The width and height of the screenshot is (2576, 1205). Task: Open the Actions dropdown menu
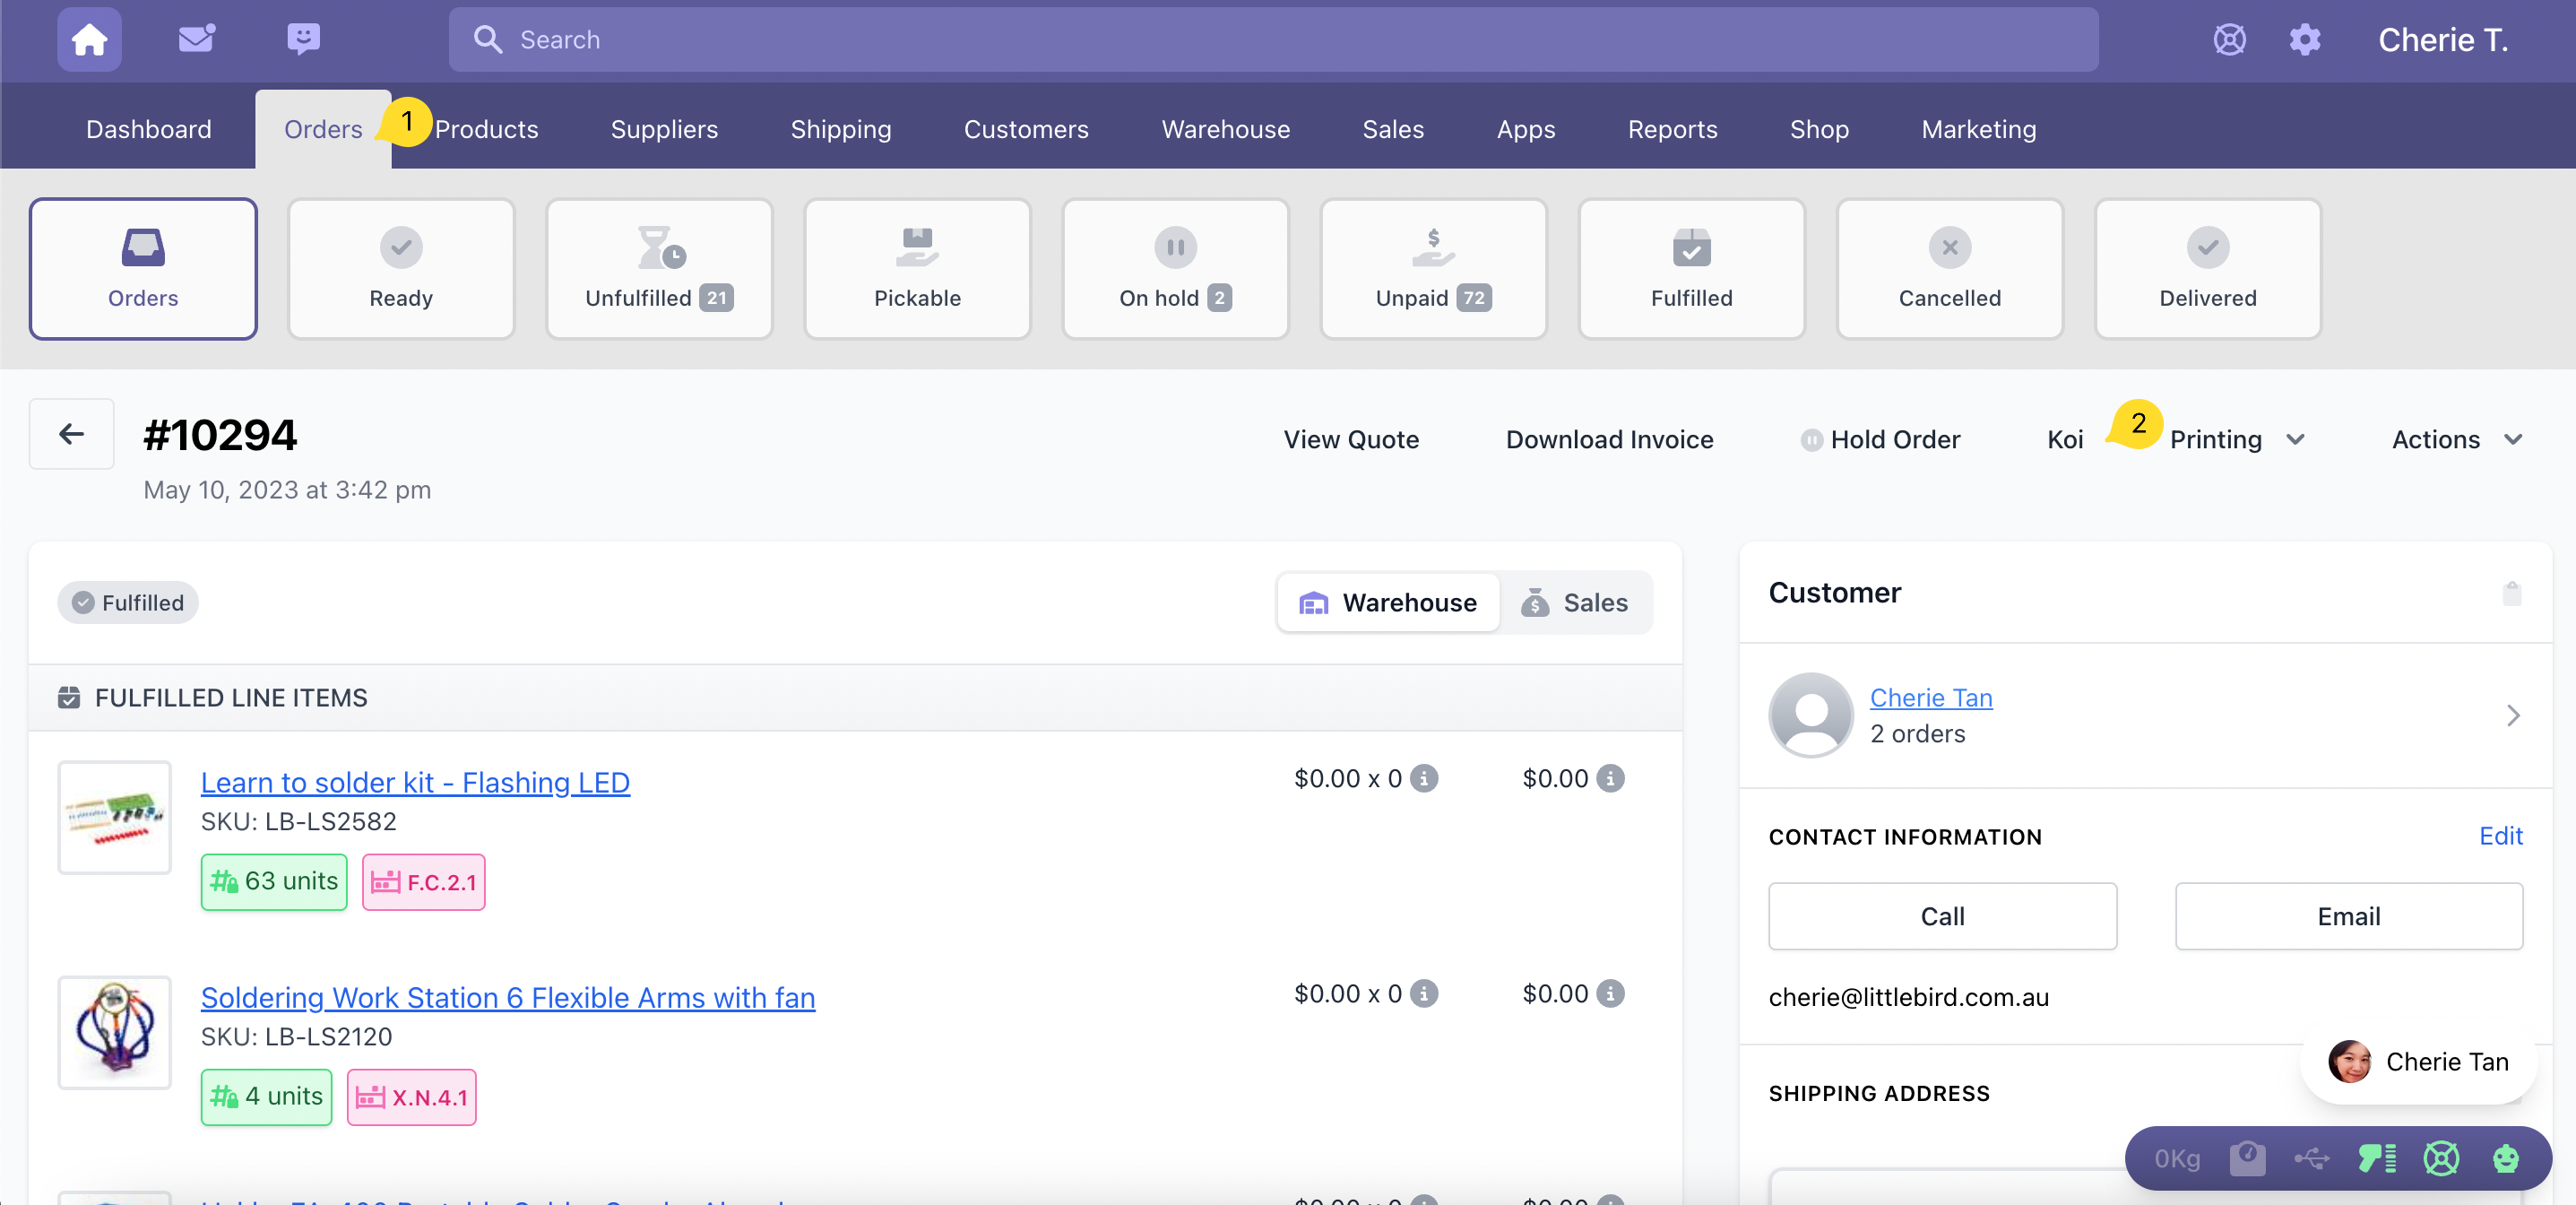click(x=2456, y=439)
